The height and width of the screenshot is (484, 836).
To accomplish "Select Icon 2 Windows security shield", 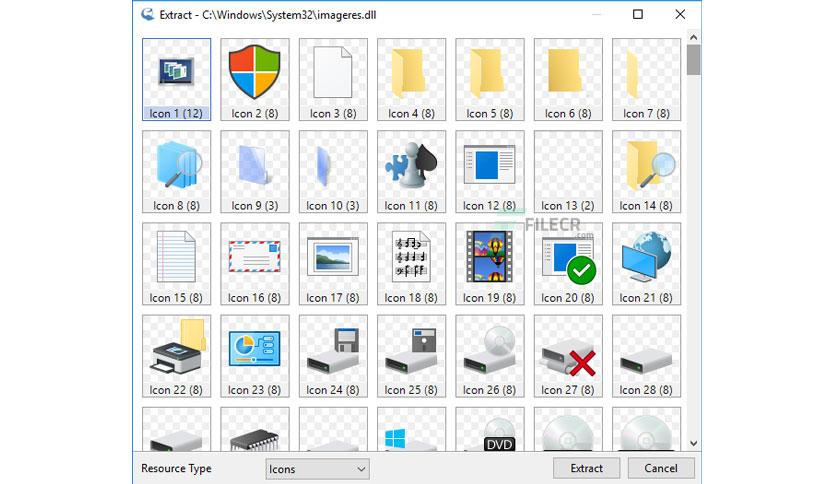I will [255, 79].
